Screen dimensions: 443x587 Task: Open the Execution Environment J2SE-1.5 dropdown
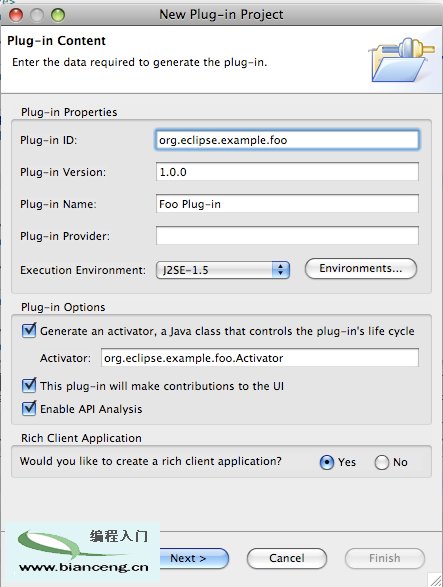(x=223, y=270)
